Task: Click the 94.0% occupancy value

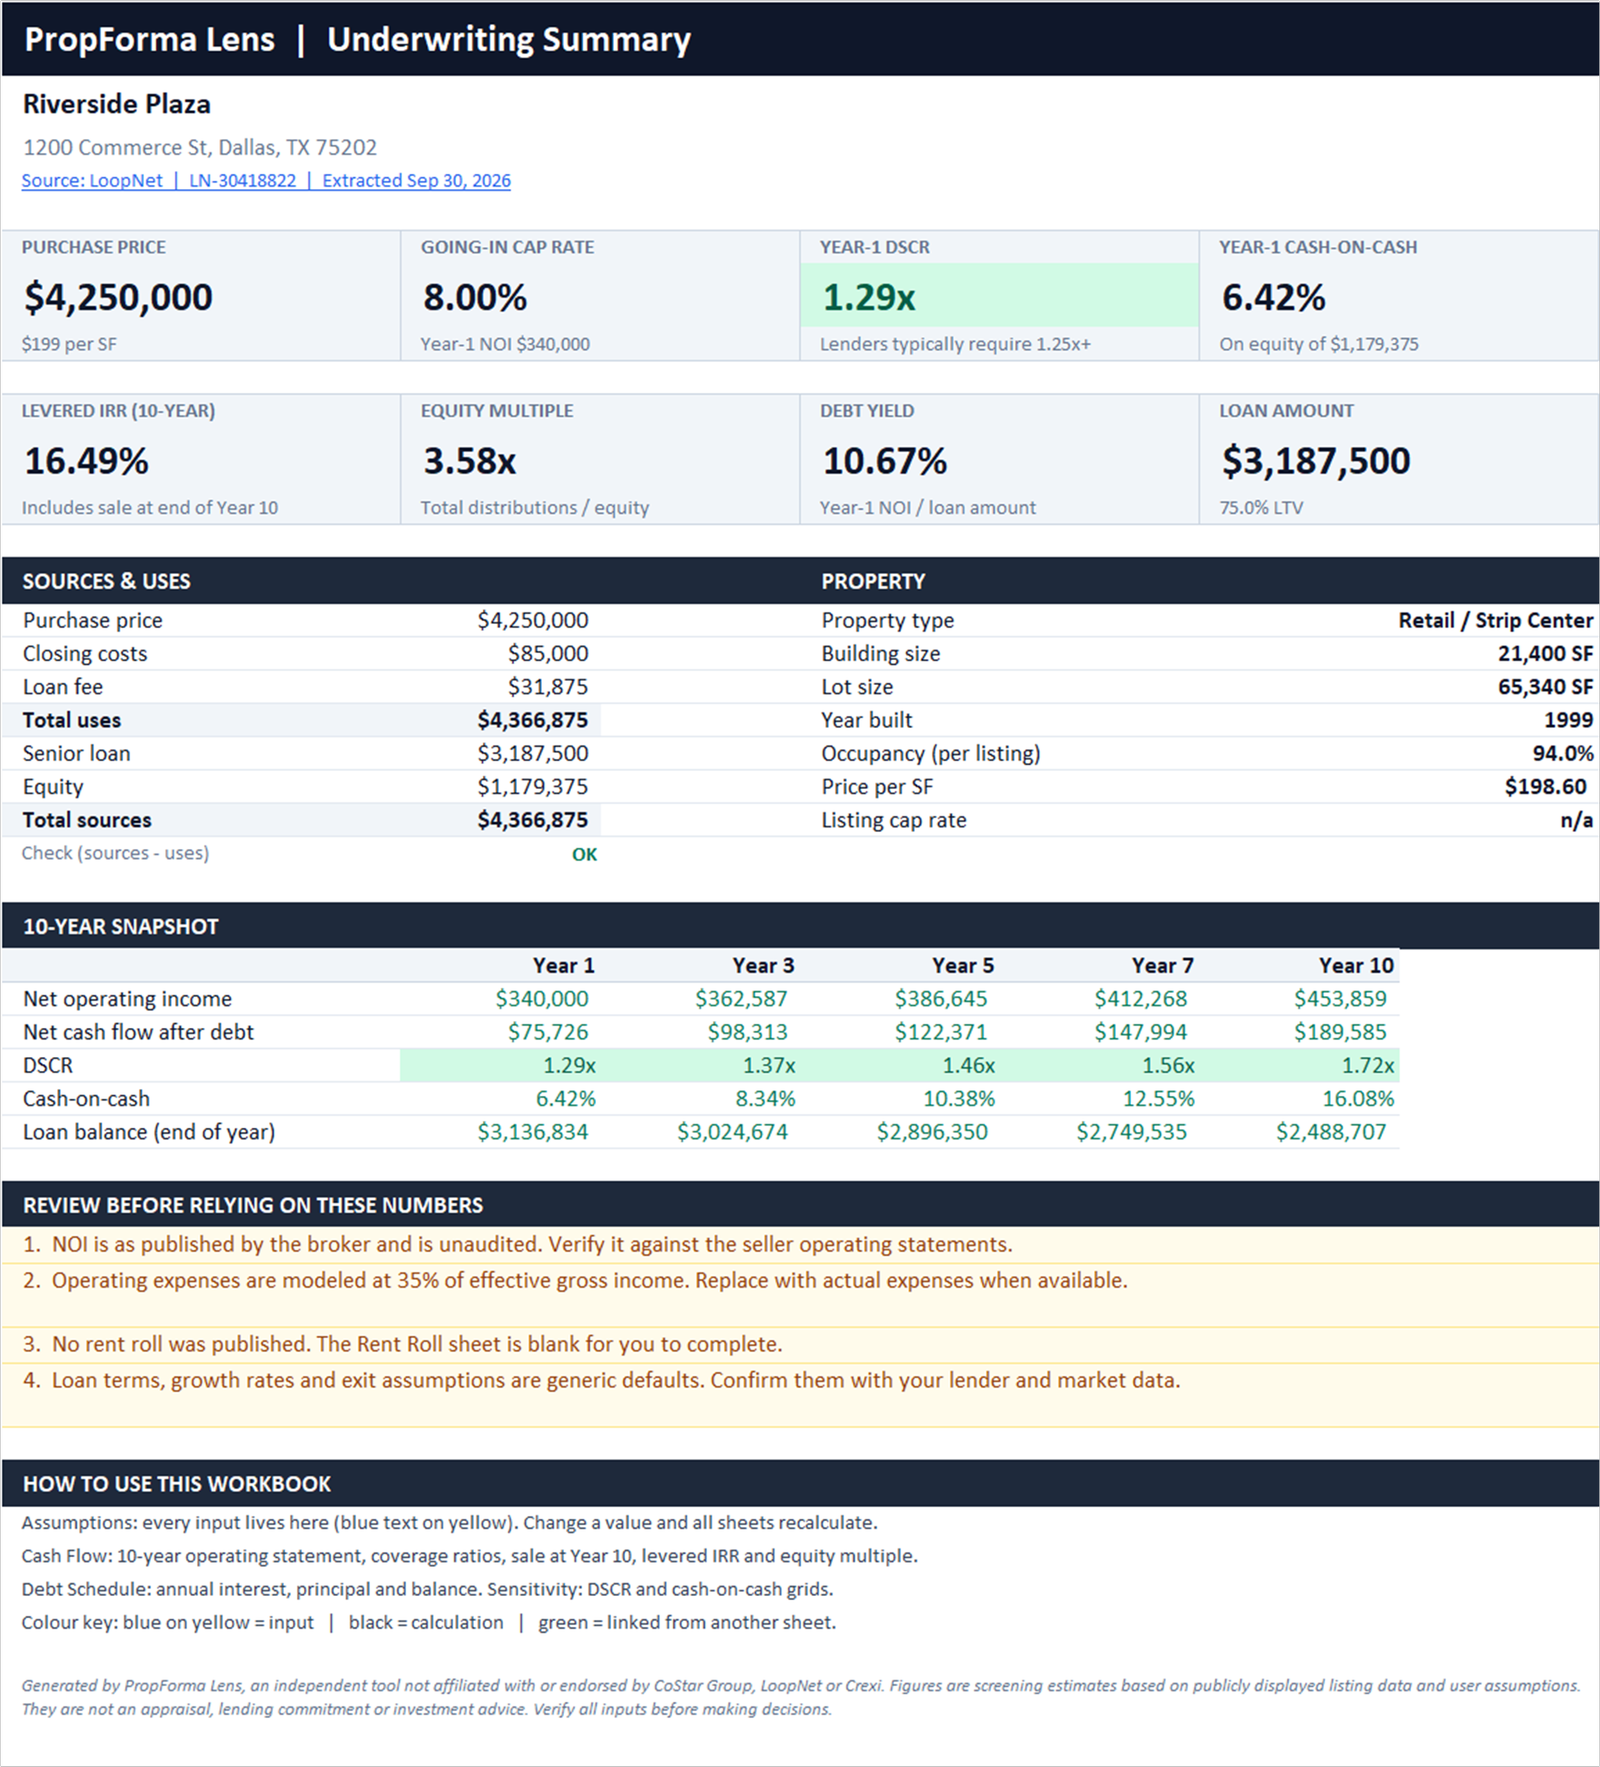Action: 1563,753
